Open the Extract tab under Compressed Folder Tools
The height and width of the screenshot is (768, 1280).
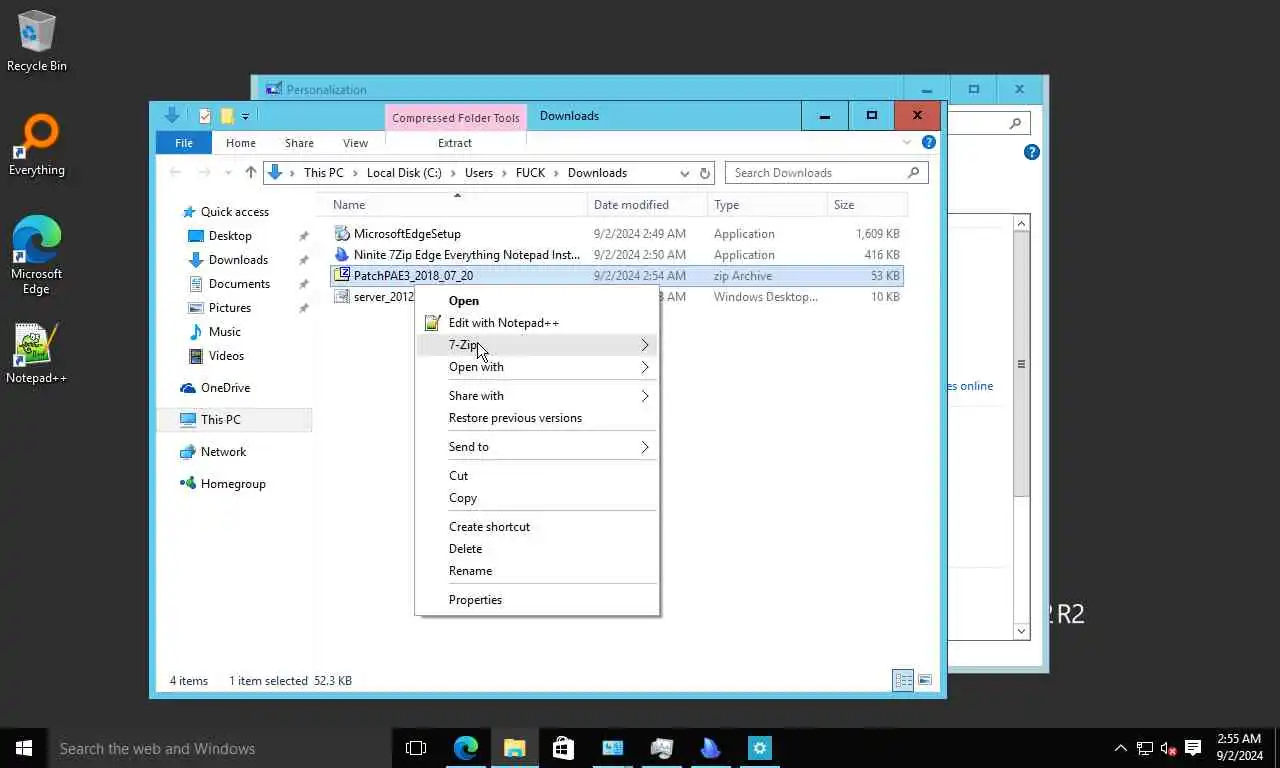click(x=455, y=143)
